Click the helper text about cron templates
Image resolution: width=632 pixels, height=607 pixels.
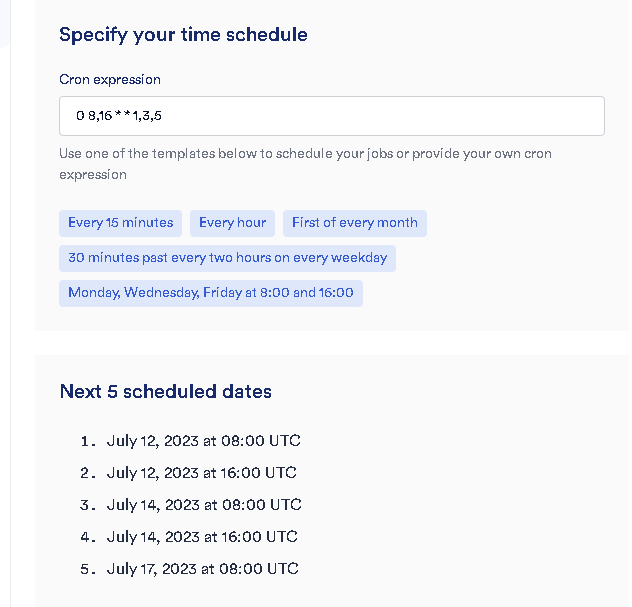pyautogui.click(x=305, y=164)
